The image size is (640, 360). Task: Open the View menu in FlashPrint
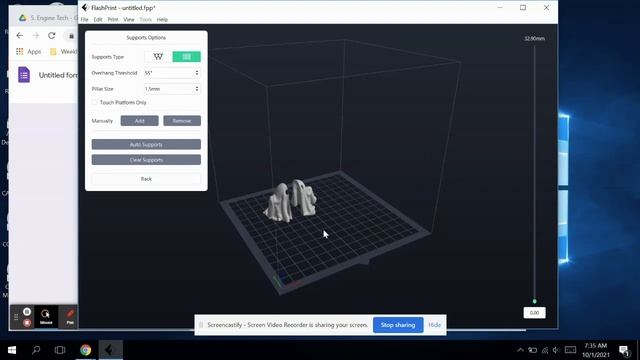tap(129, 20)
